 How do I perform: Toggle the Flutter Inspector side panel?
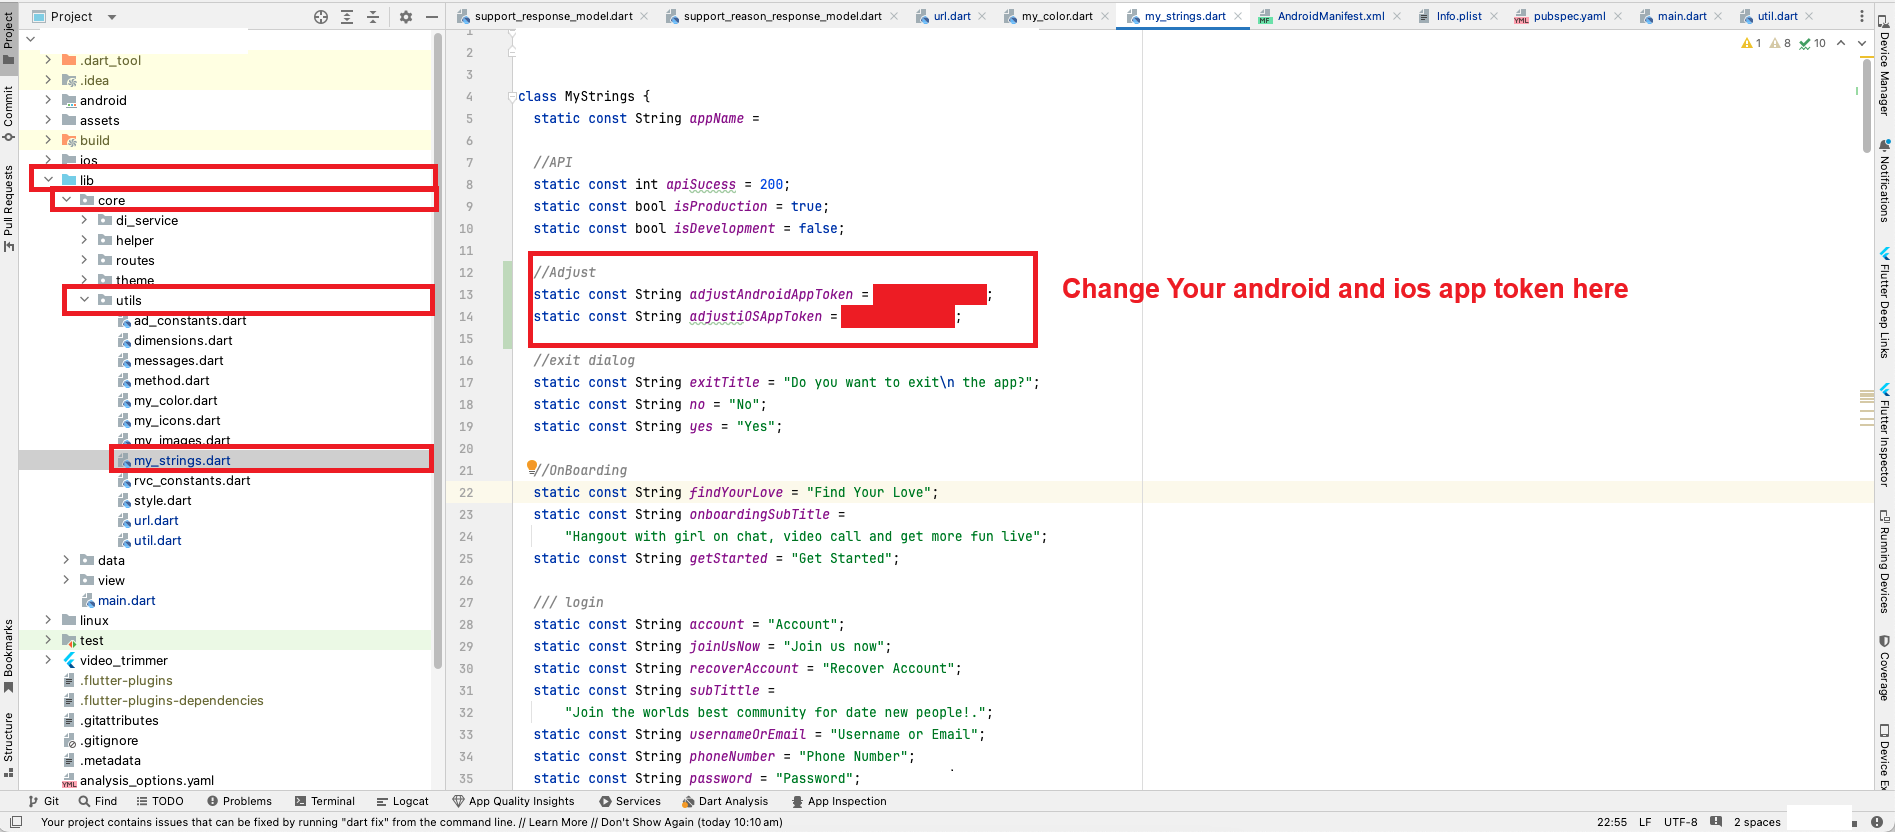click(1885, 435)
